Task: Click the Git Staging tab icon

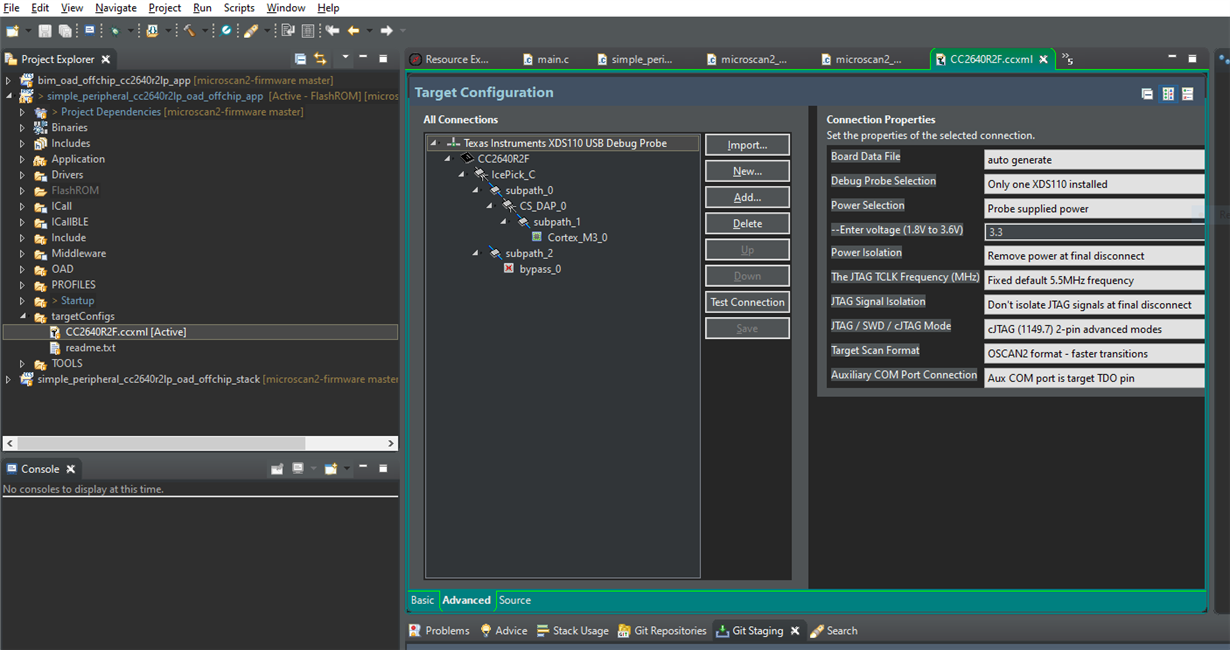Action: [x=723, y=631]
